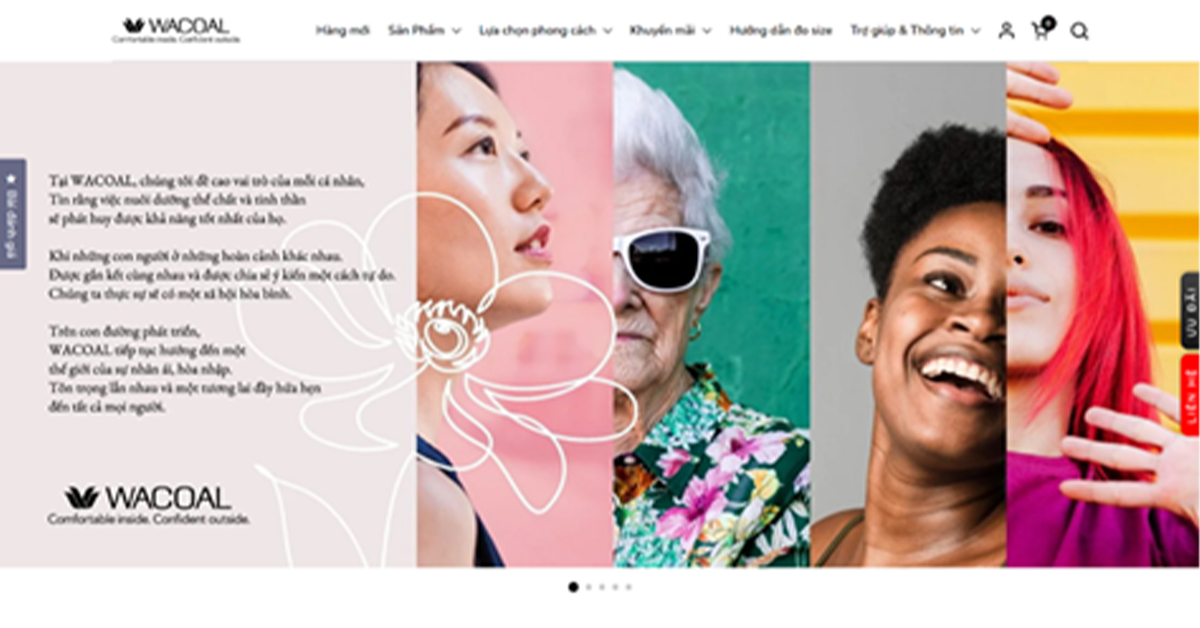Expand 'Lựa chọn phong cách' dropdown
The image size is (1200, 628).
pos(545,31)
